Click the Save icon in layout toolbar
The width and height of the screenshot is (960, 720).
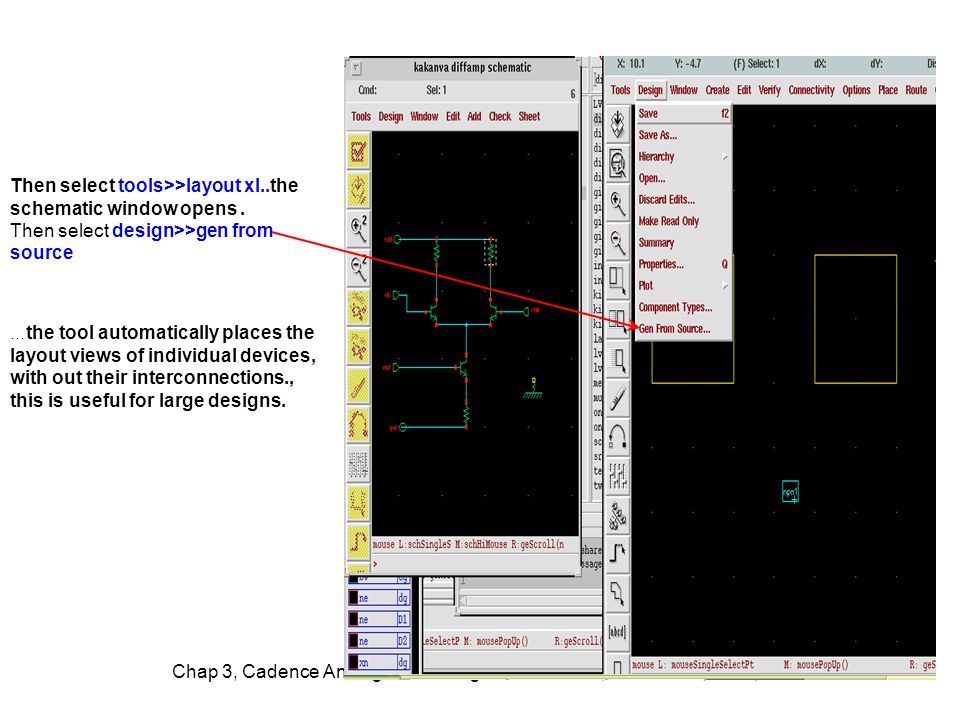[618, 124]
